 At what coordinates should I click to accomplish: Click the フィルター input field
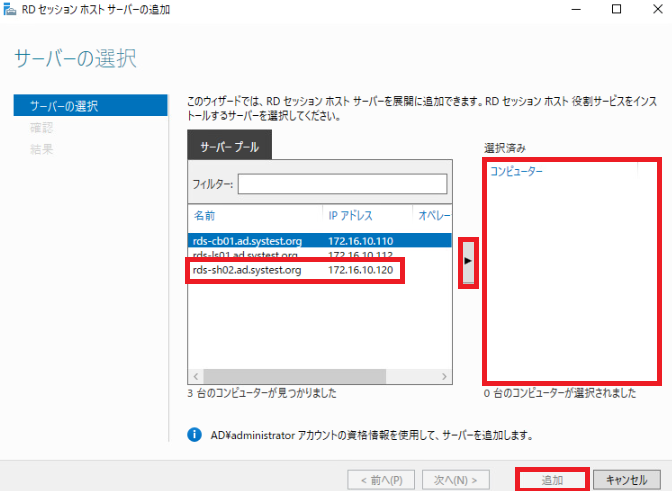(342, 184)
